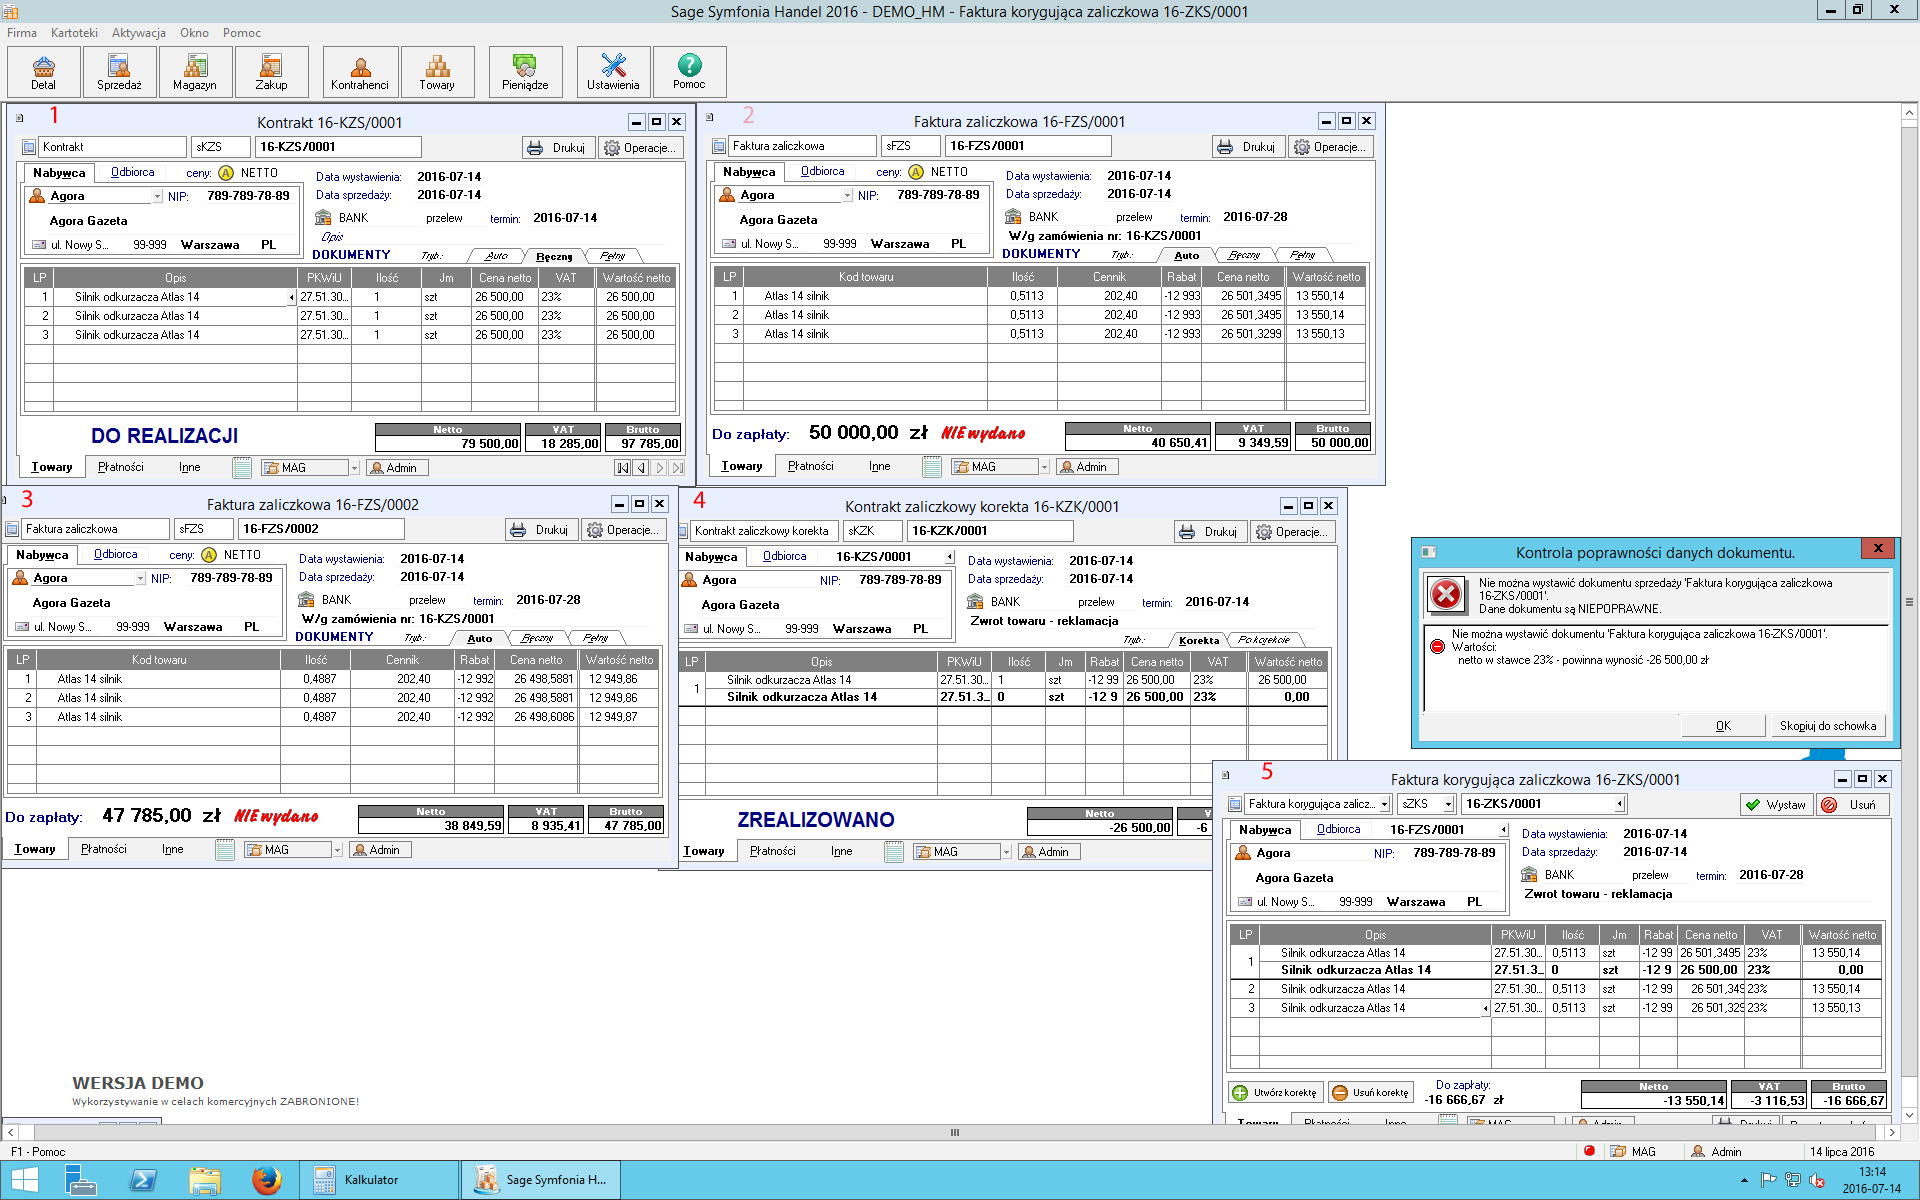This screenshot has width=1920, height=1200.
Task: Open Kontrahenci from the toolbar
Action: pyautogui.click(x=360, y=71)
